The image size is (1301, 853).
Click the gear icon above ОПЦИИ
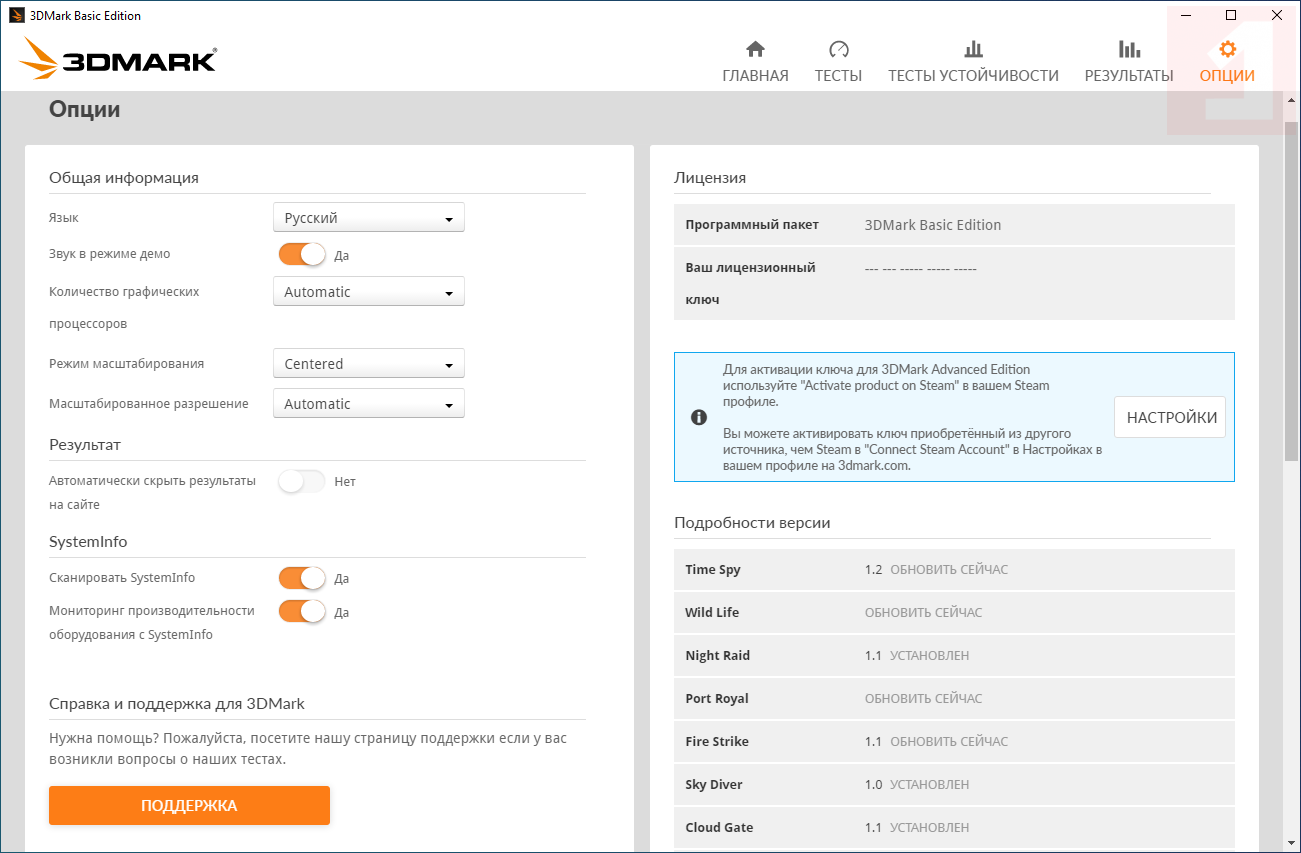(1227, 49)
